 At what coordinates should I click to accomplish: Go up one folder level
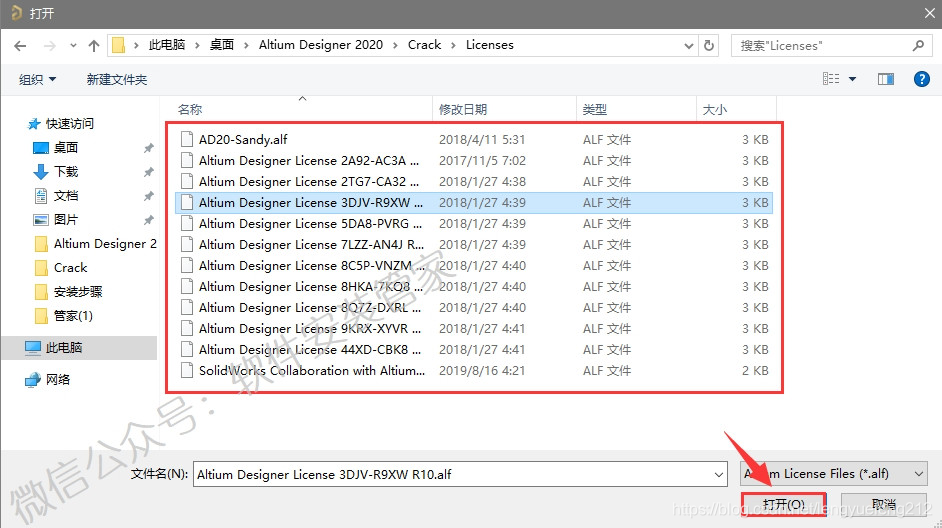(x=94, y=46)
